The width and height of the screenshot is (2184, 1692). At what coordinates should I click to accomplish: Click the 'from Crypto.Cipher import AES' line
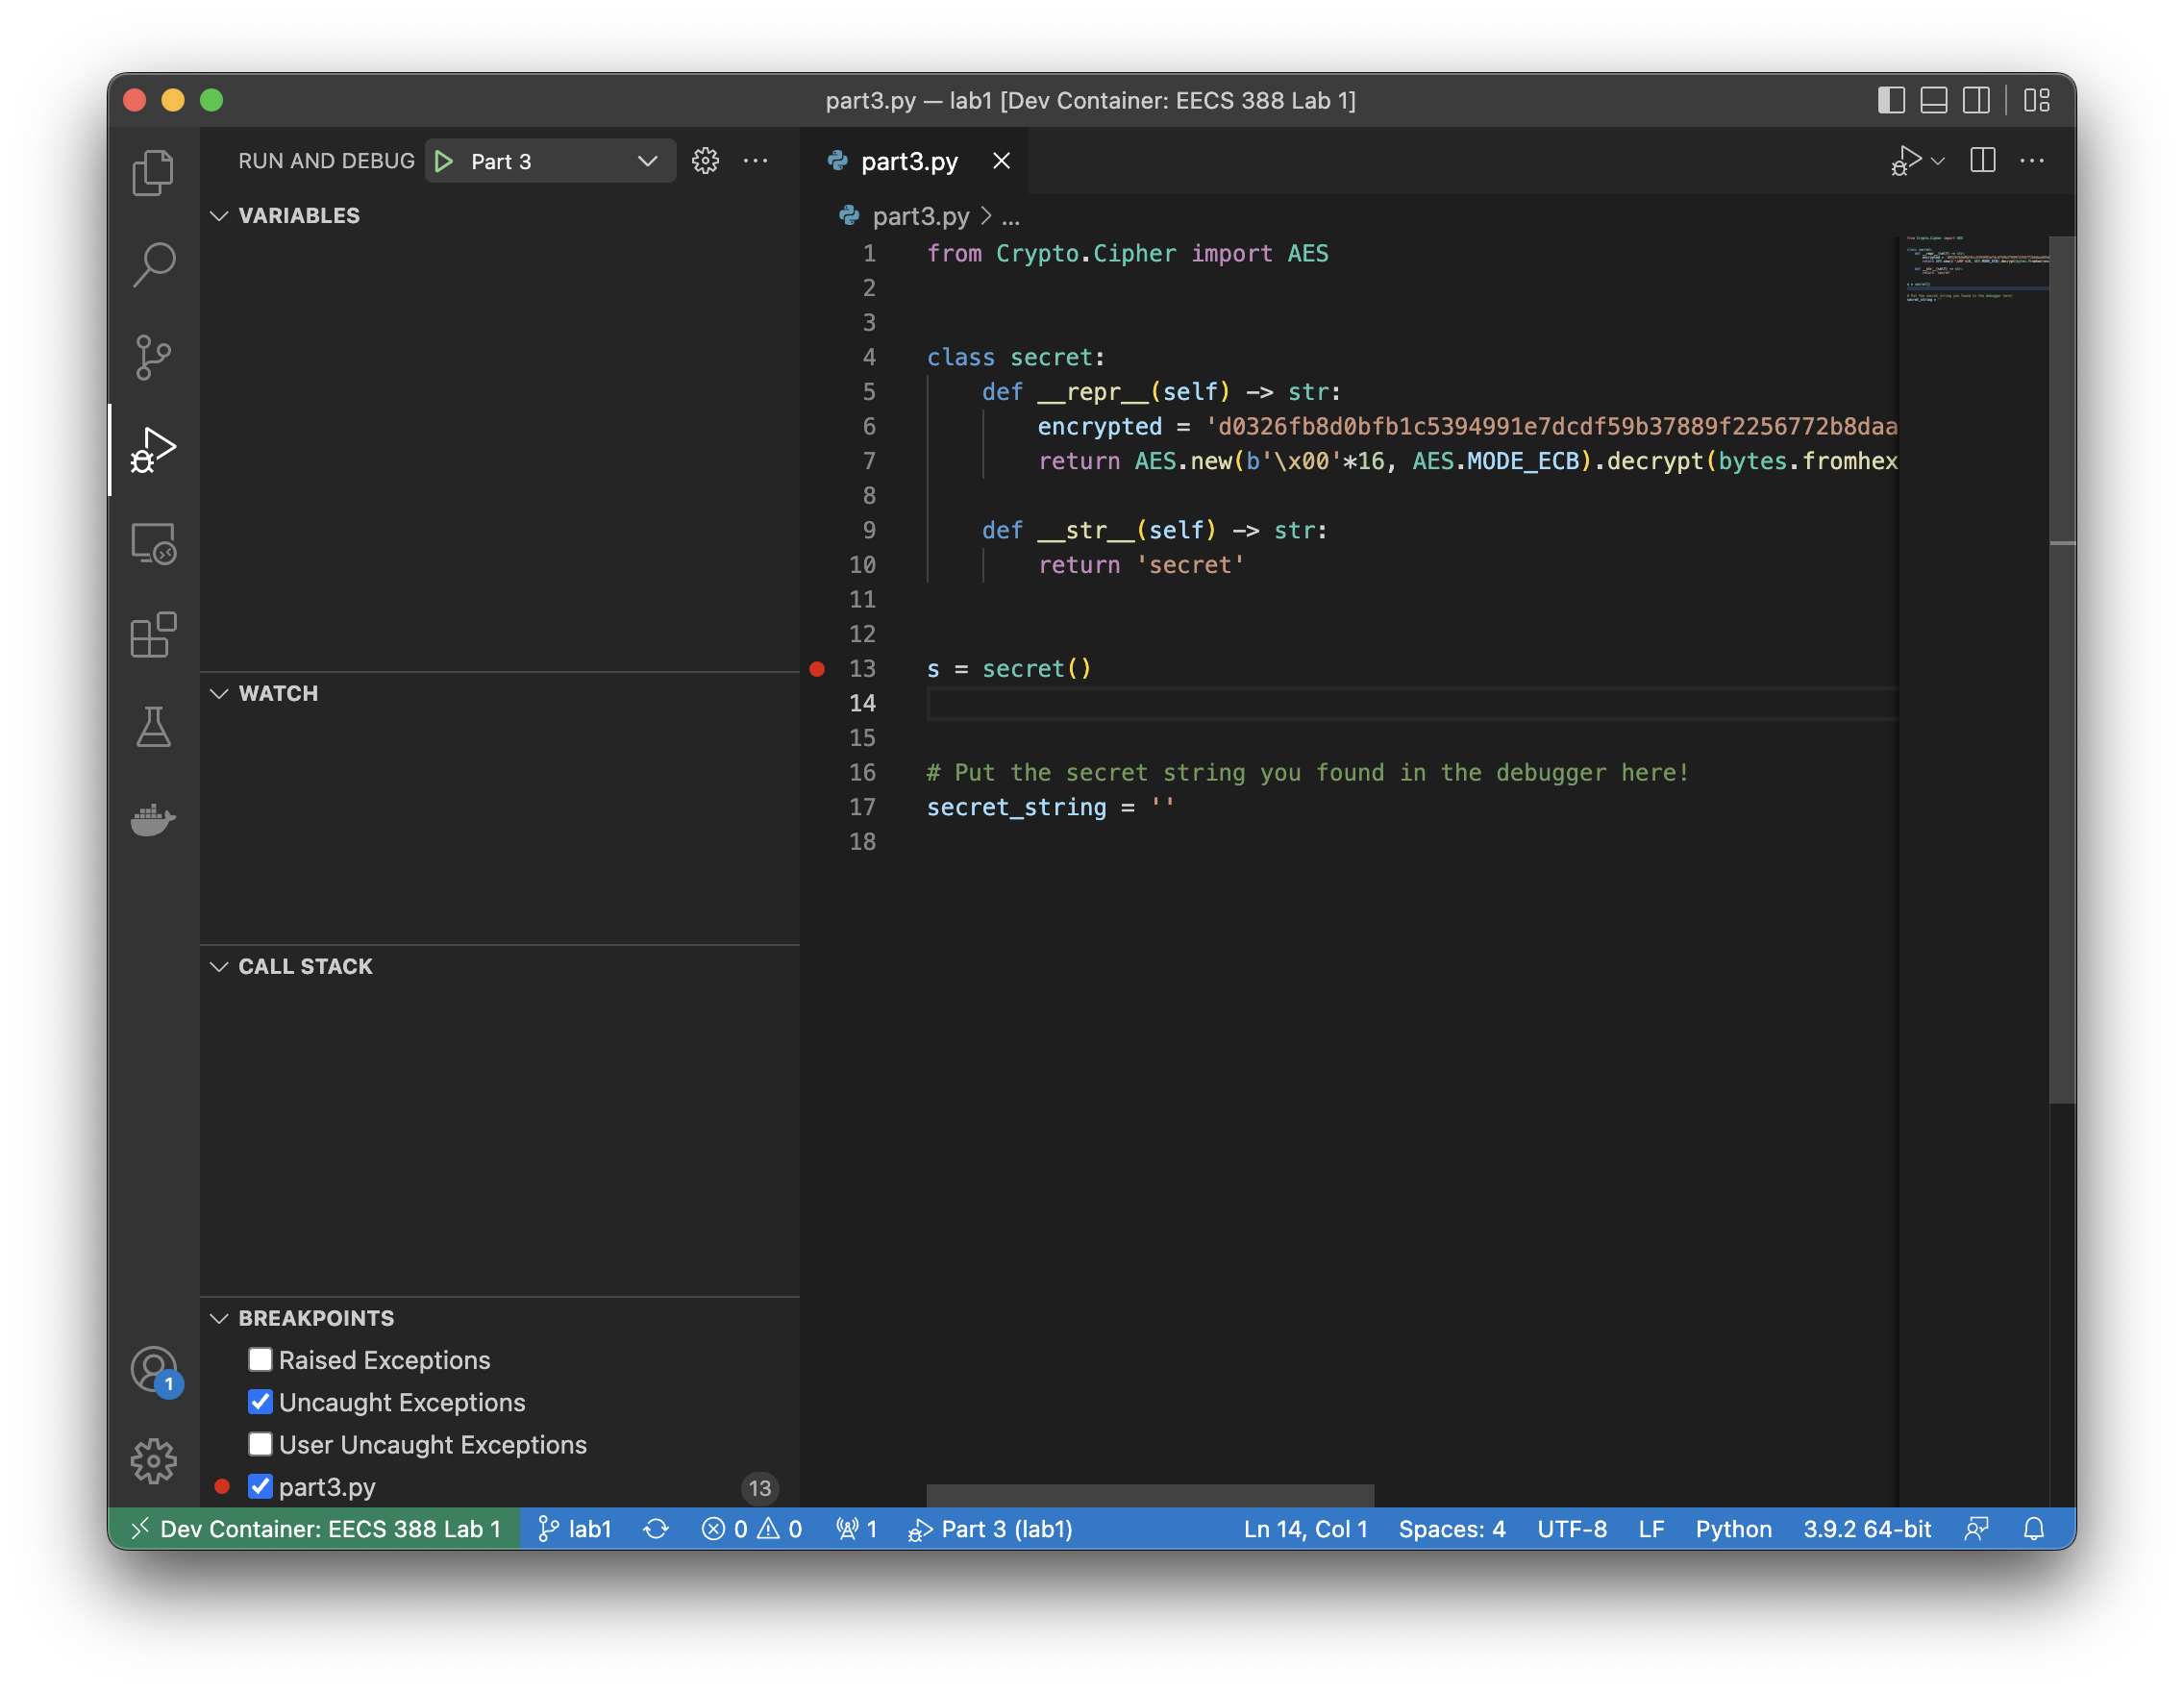(1127, 254)
